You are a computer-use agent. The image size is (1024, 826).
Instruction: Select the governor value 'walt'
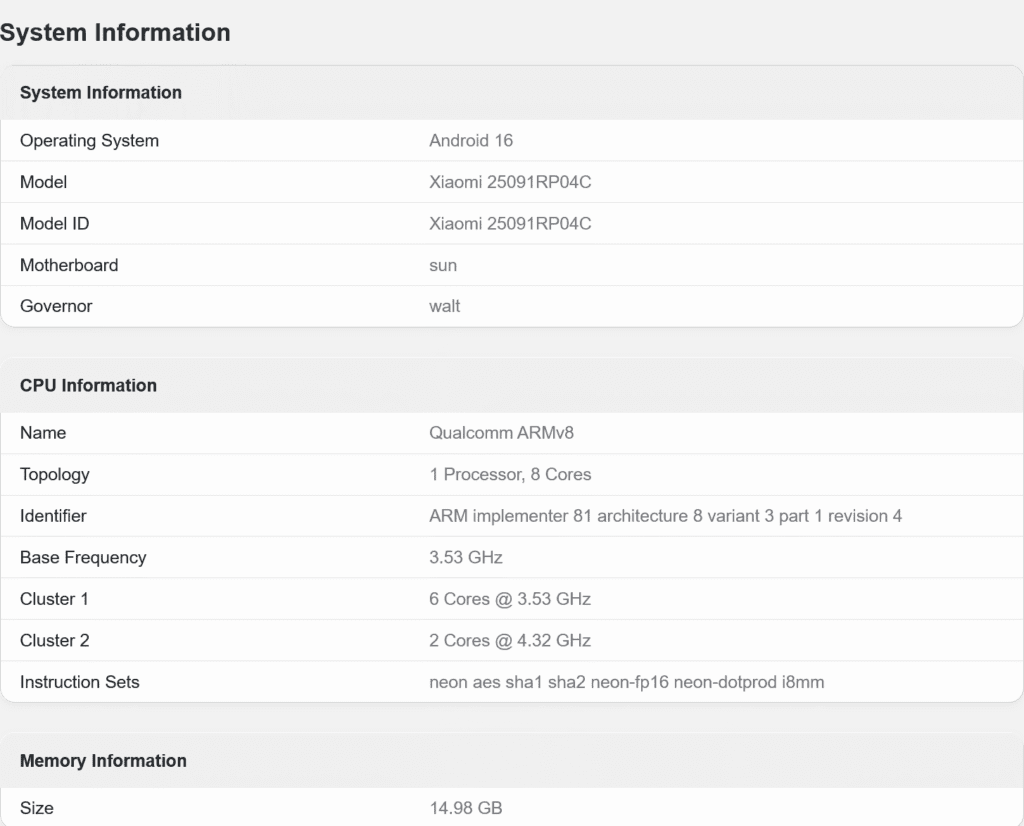click(x=445, y=306)
